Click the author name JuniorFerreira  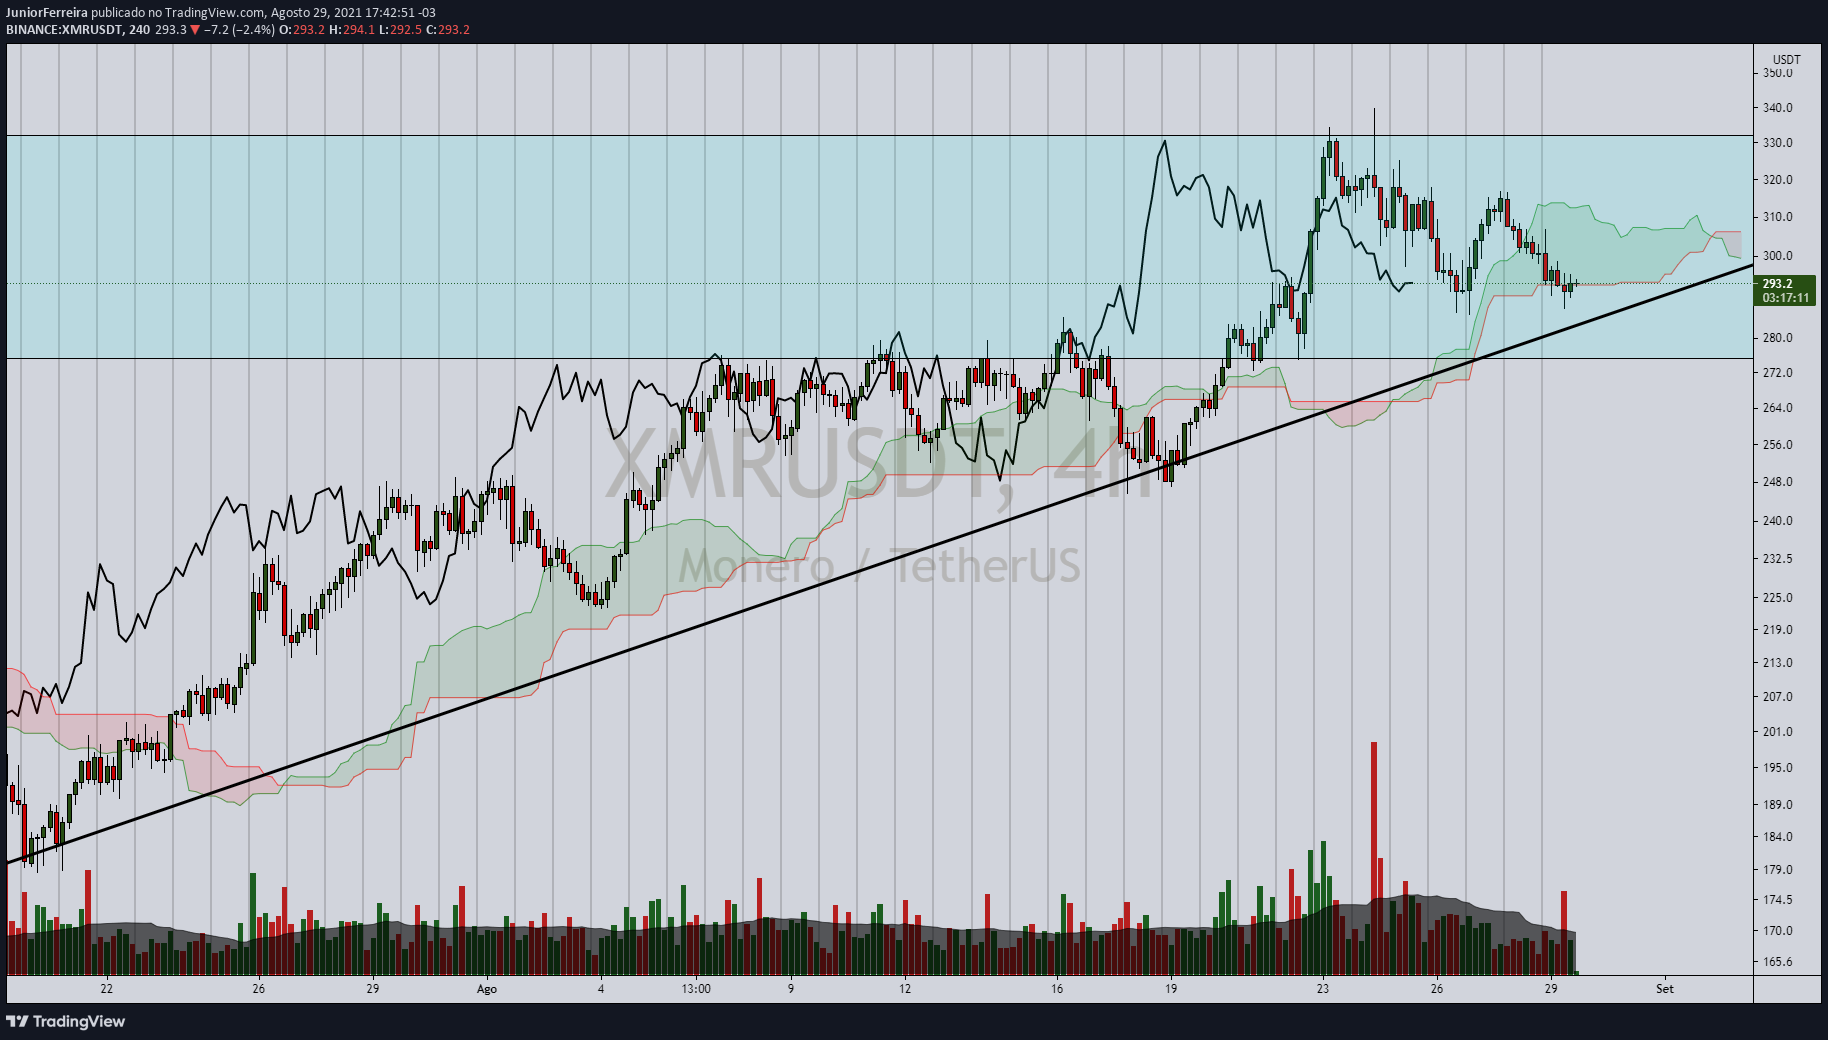coord(47,13)
